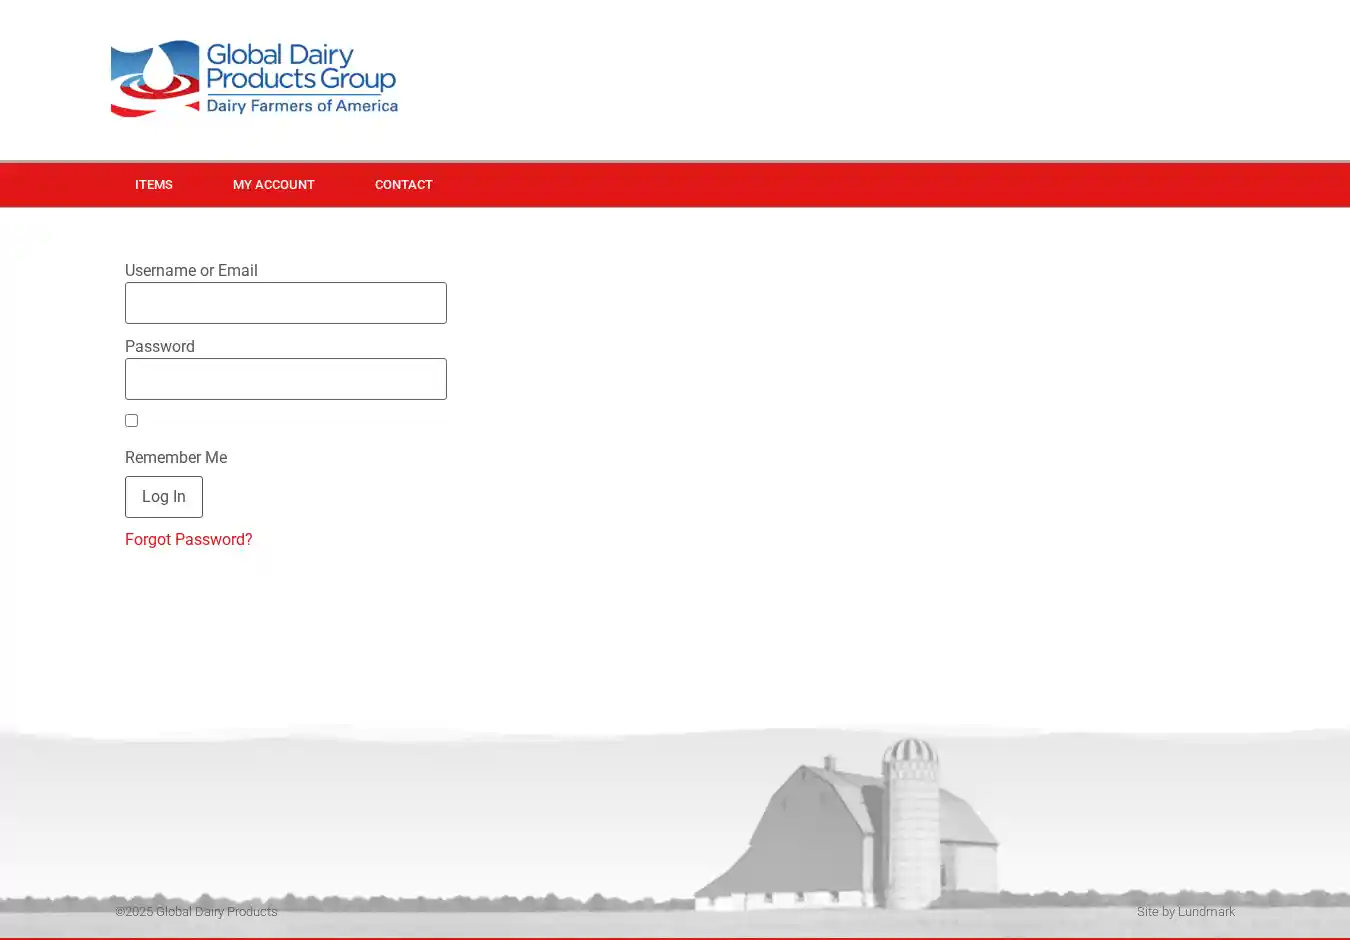Open the Site by Lundmark link
The image size is (1350, 940).
pos(1185,912)
